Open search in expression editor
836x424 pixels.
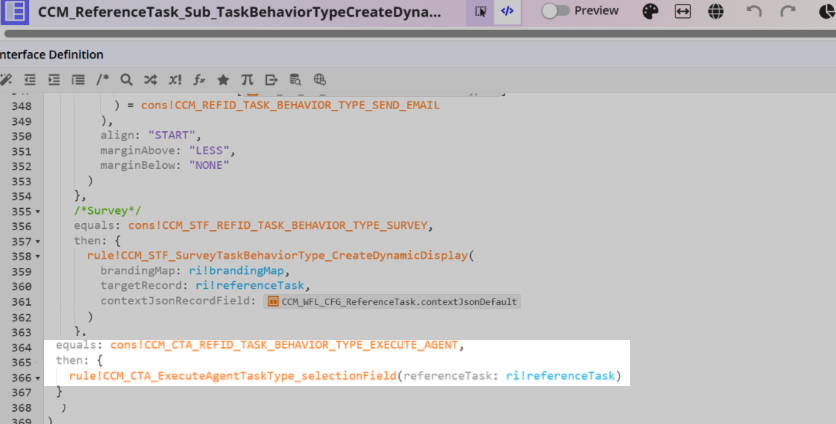point(126,80)
